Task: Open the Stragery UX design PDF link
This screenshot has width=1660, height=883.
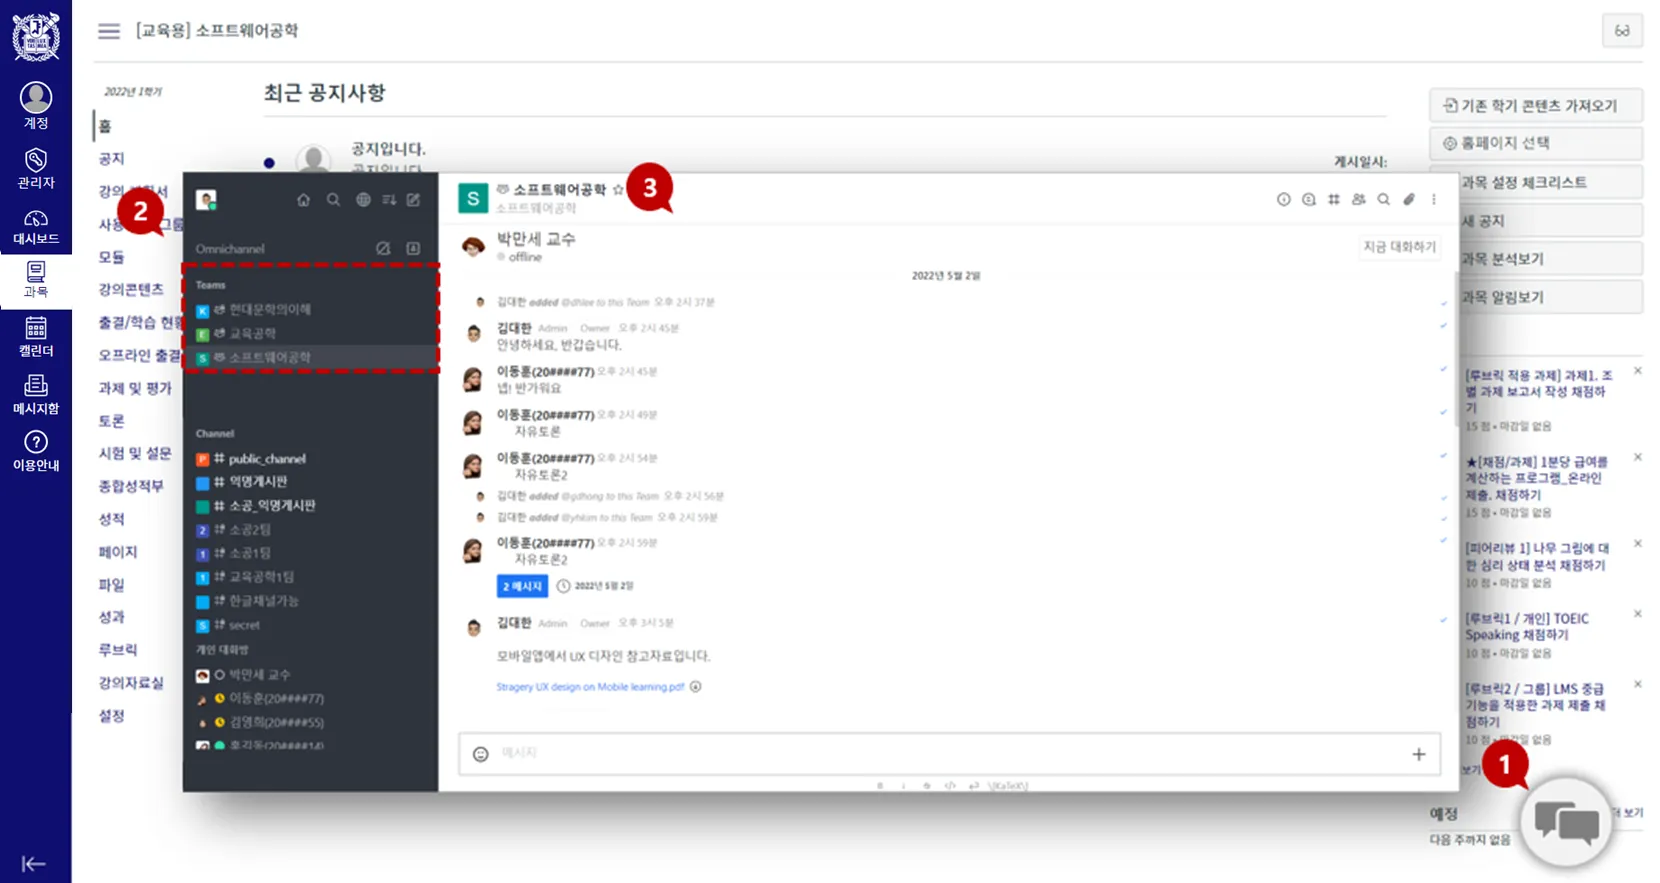Action: pyautogui.click(x=590, y=687)
